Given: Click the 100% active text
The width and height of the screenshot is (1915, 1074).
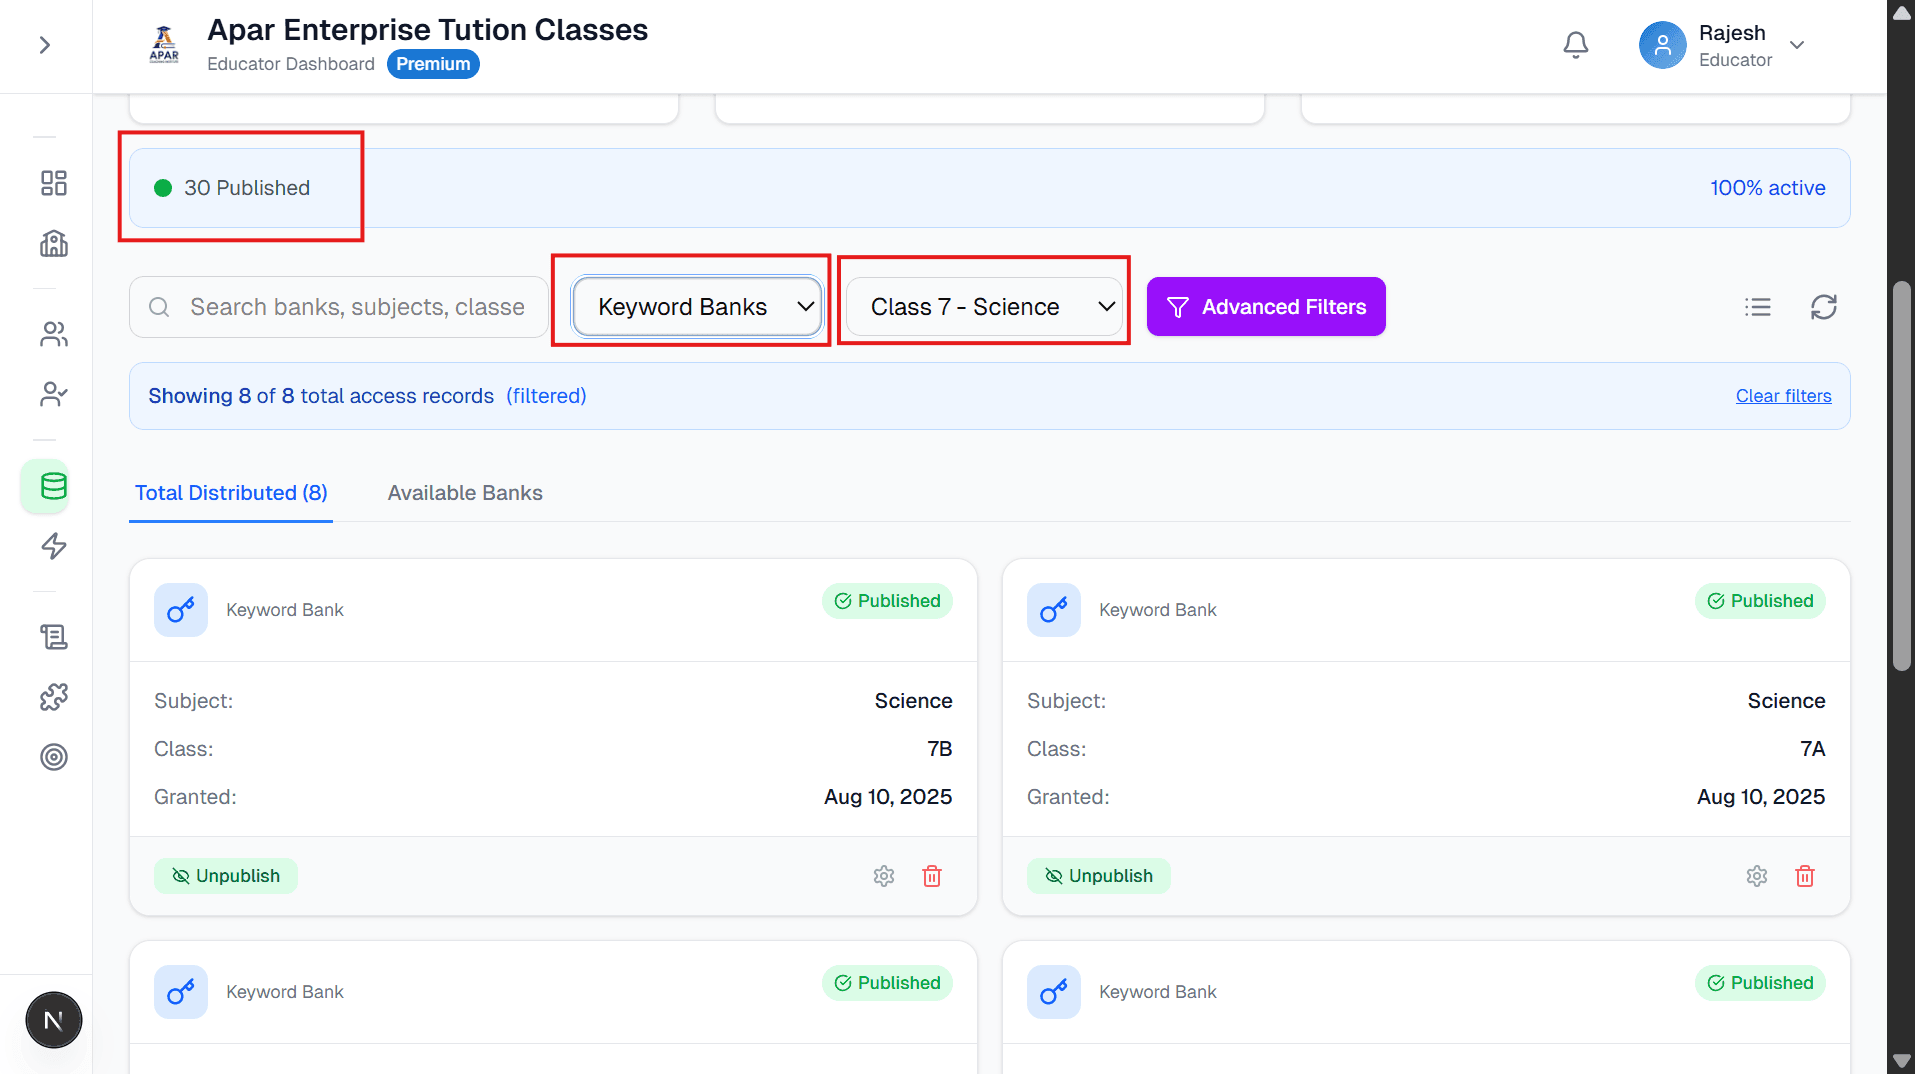Looking at the screenshot, I should tap(1767, 188).
